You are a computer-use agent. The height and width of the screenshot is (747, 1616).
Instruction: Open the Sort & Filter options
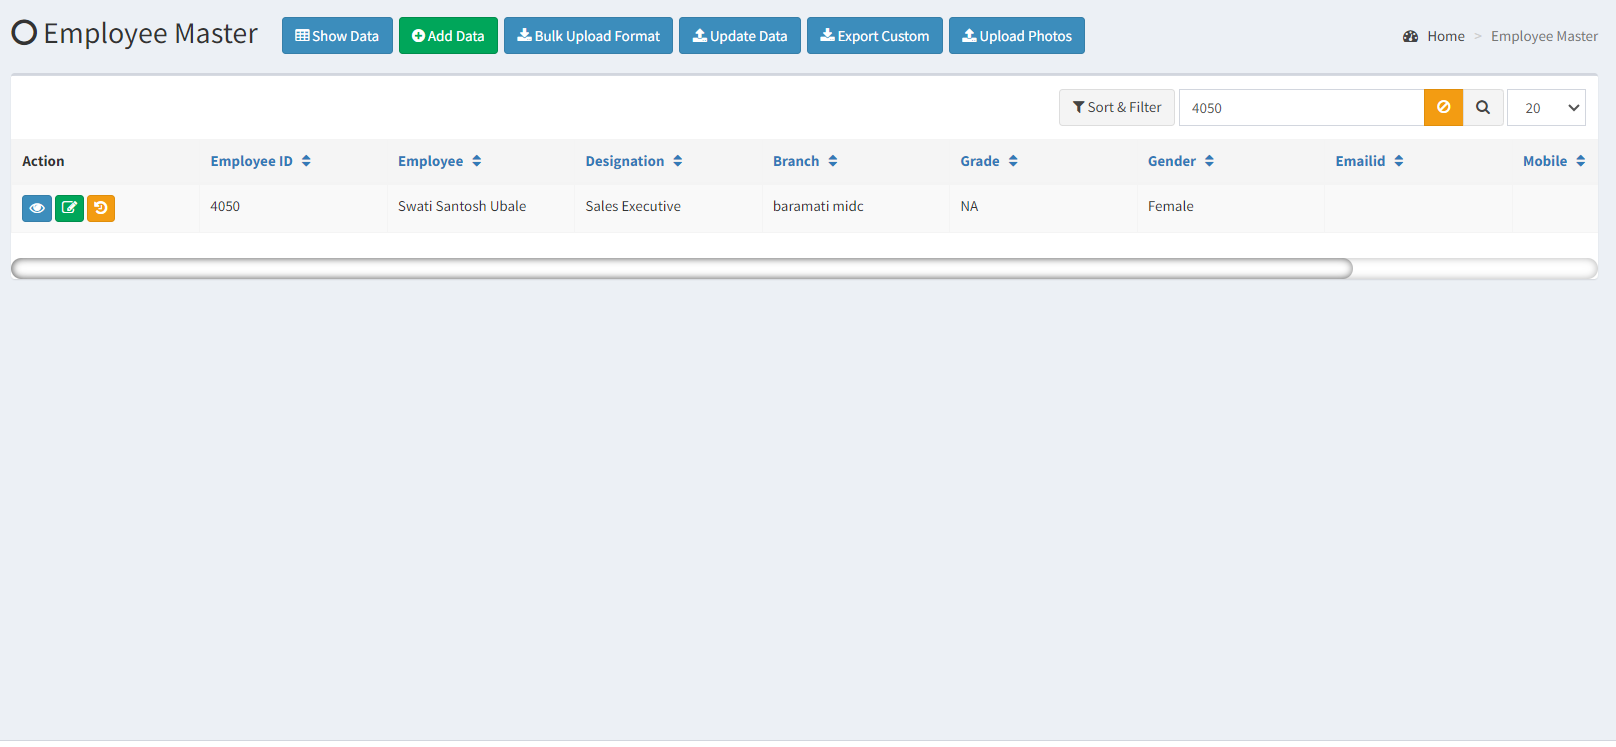click(1116, 107)
